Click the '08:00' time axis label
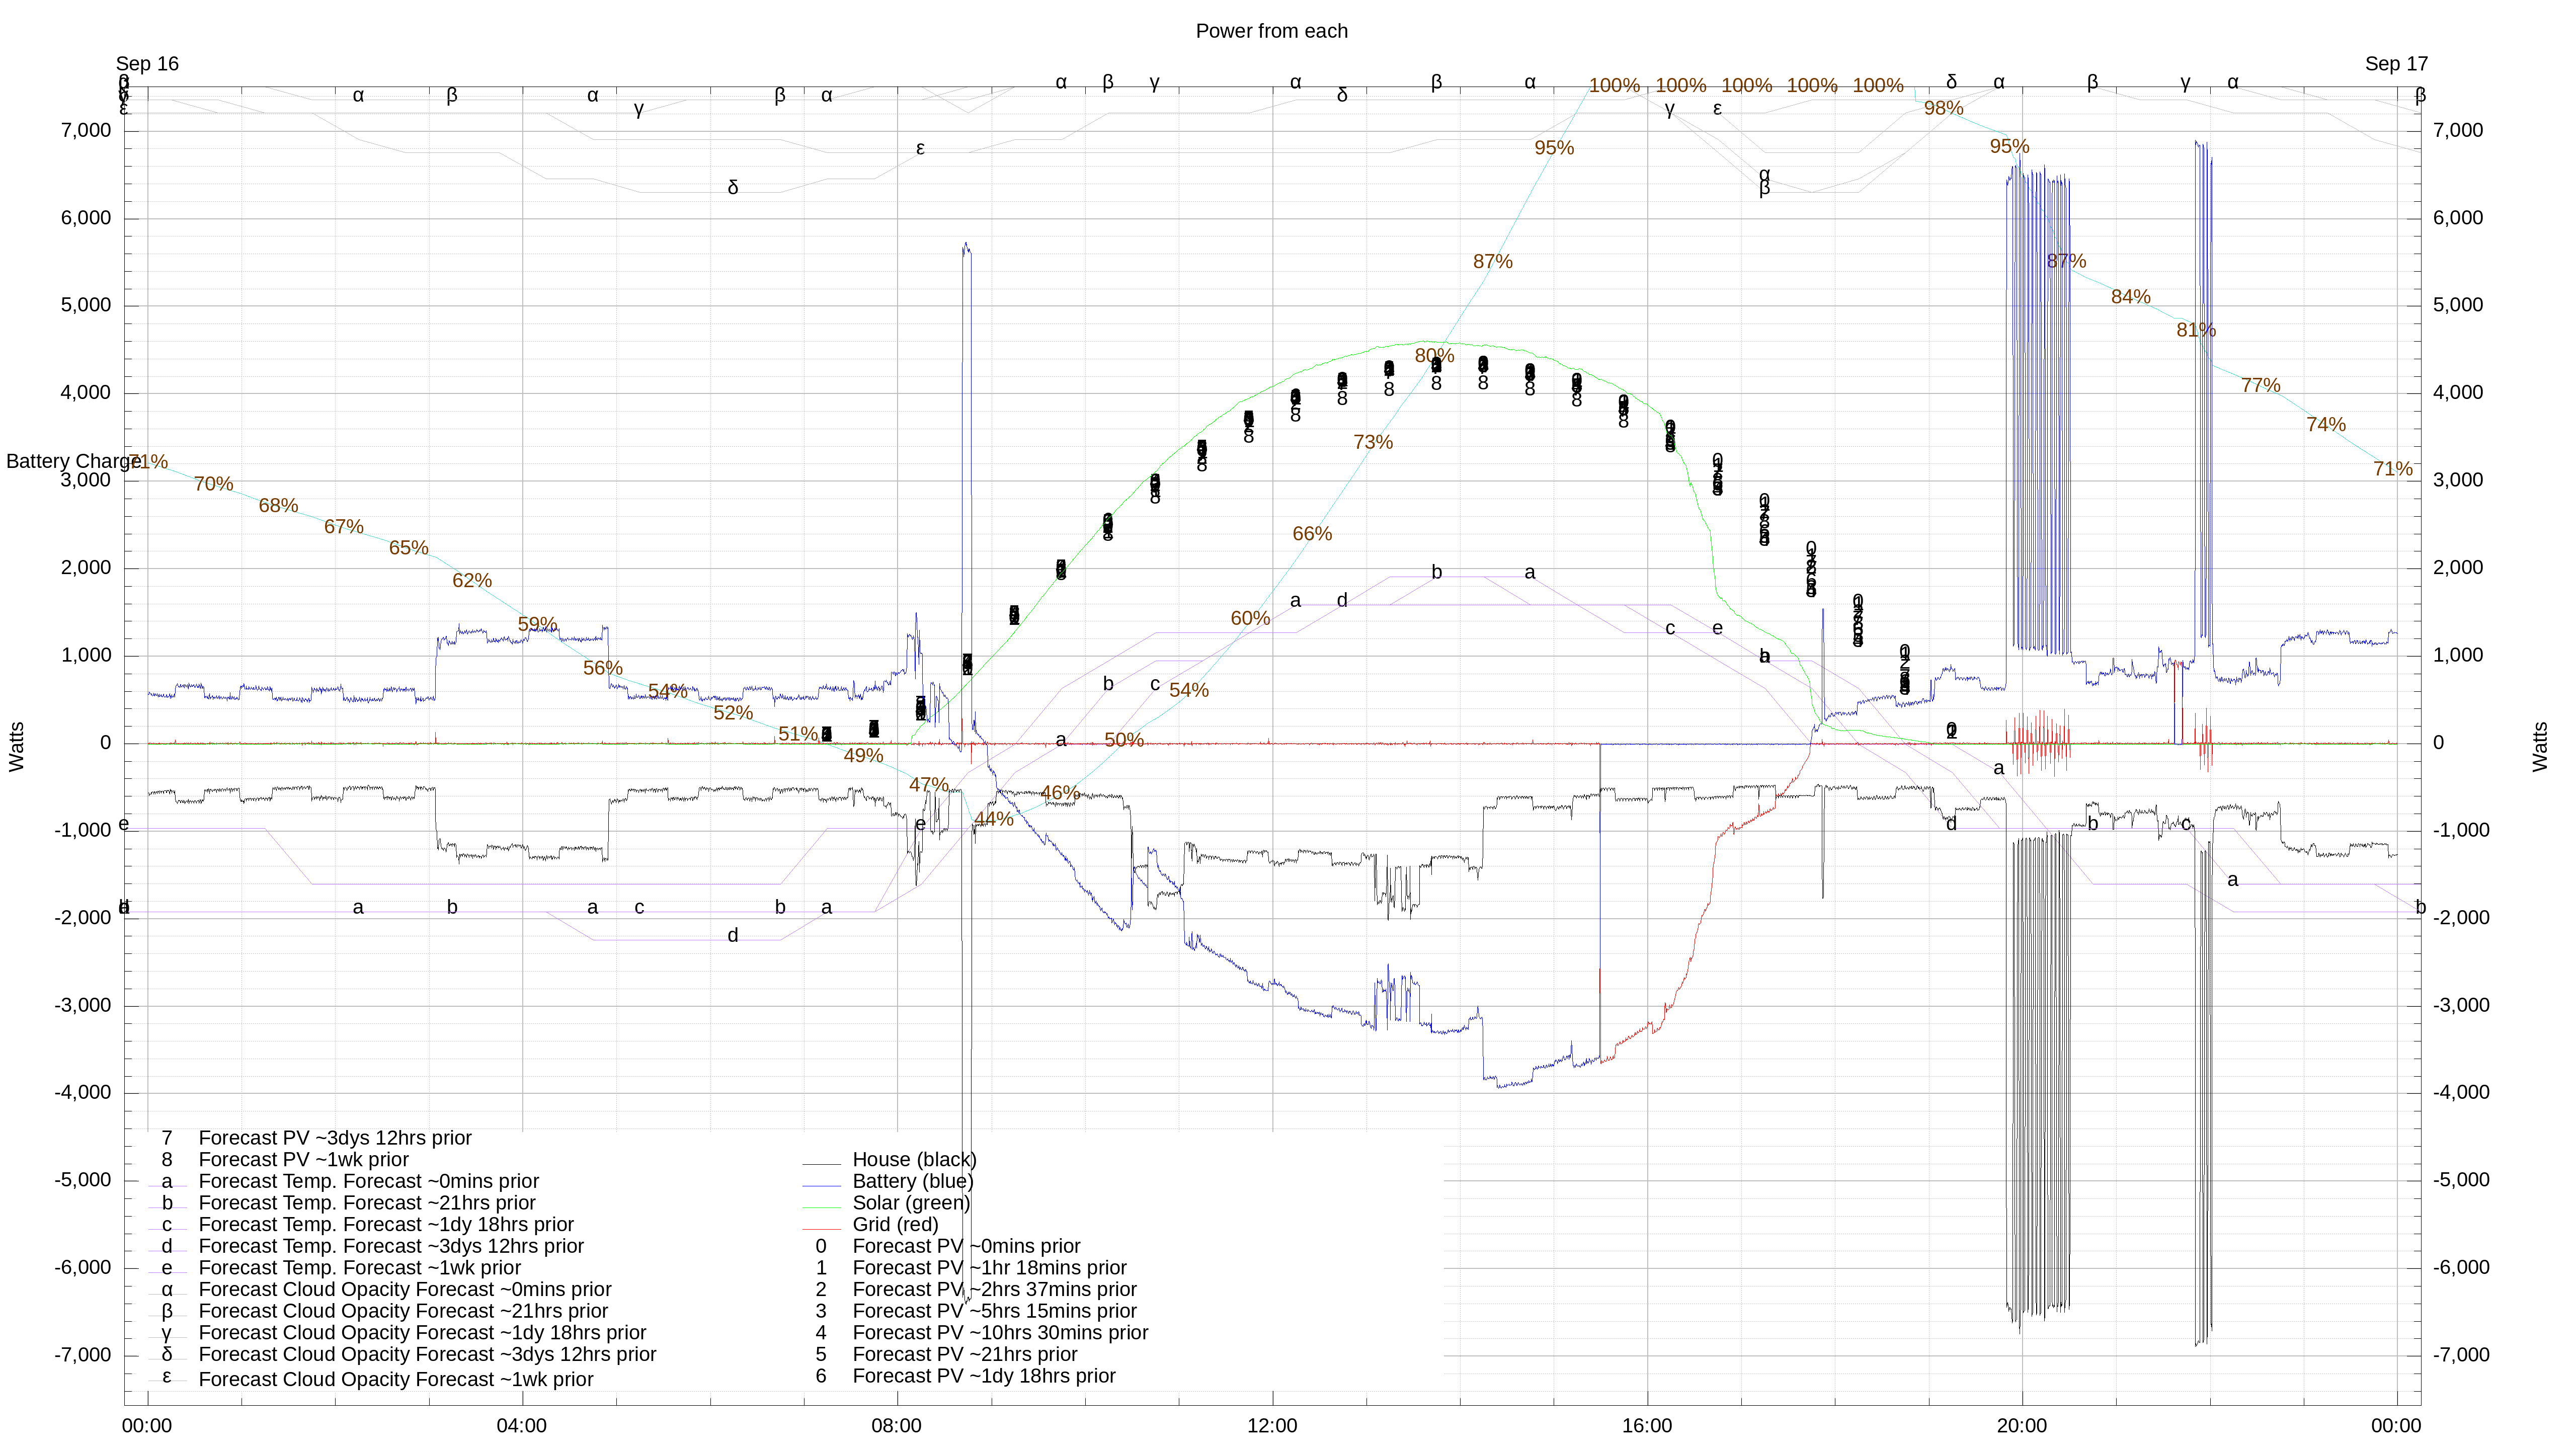This screenshot has height=1449, width=2576. (x=897, y=1426)
